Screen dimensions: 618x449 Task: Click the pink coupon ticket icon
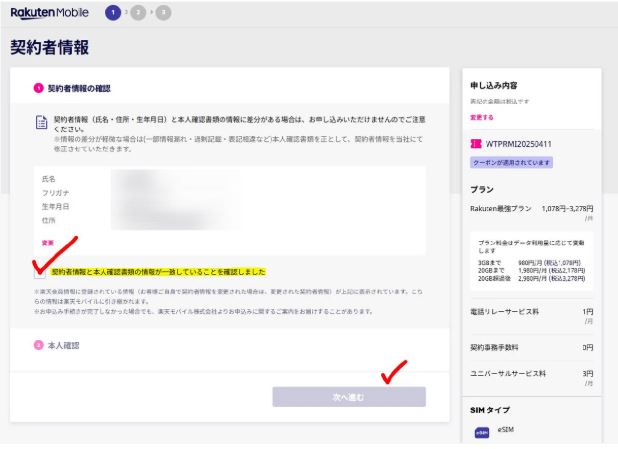pyautogui.click(x=476, y=144)
